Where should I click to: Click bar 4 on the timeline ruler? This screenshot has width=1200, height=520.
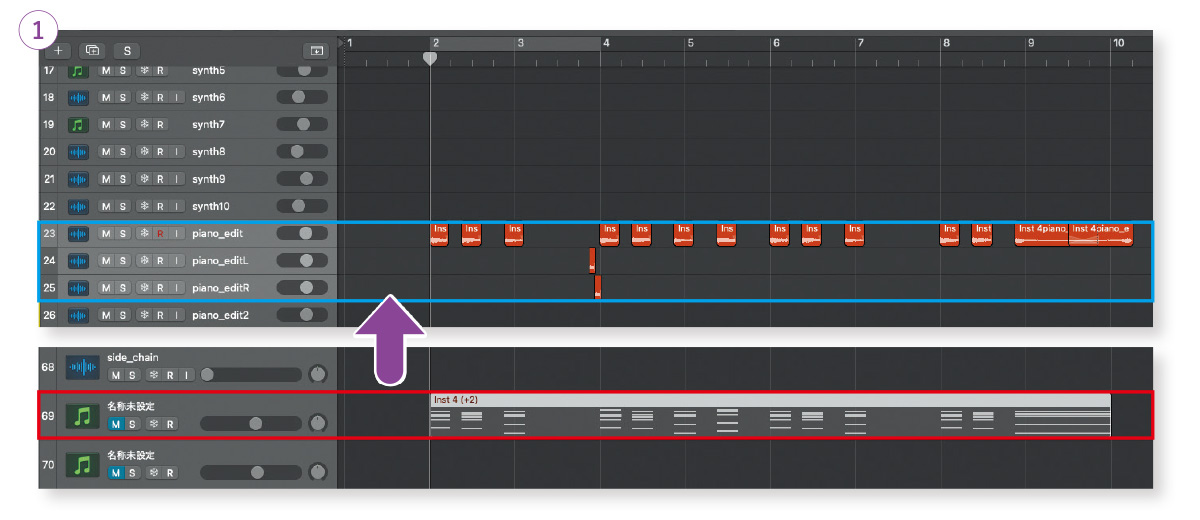tap(607, 43)
